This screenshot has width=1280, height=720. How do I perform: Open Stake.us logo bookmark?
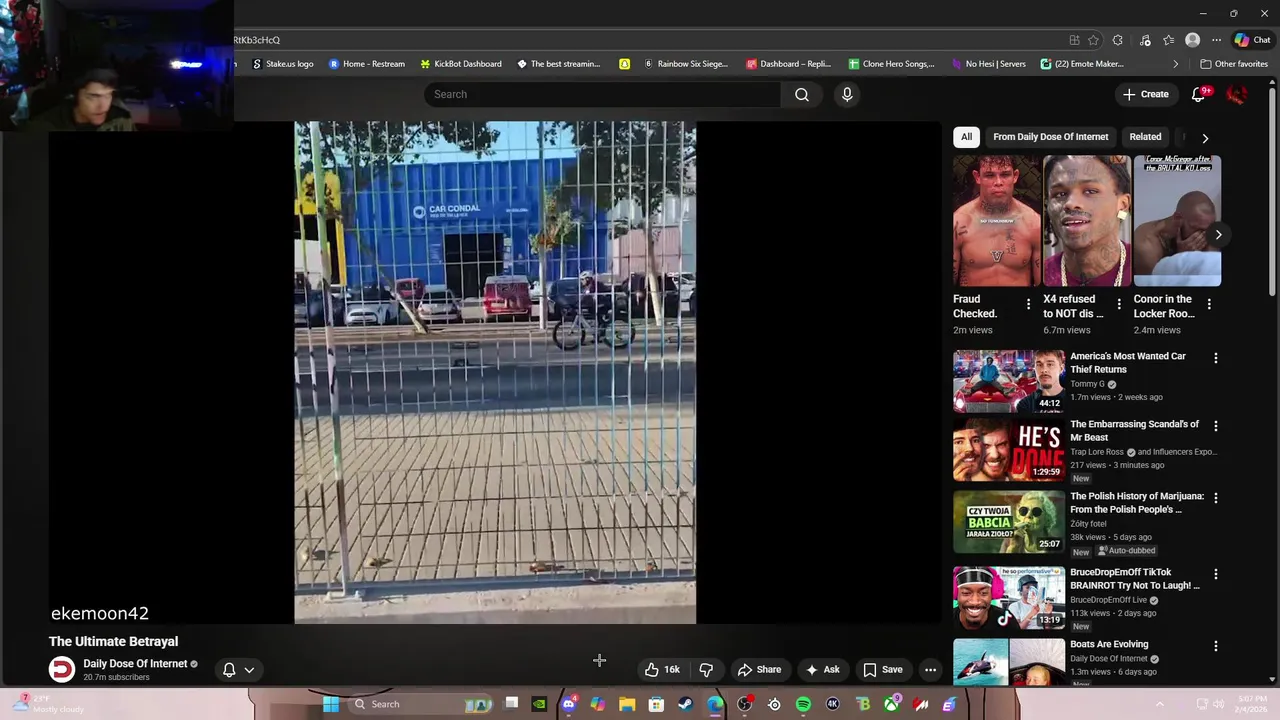tap(283, 64)
